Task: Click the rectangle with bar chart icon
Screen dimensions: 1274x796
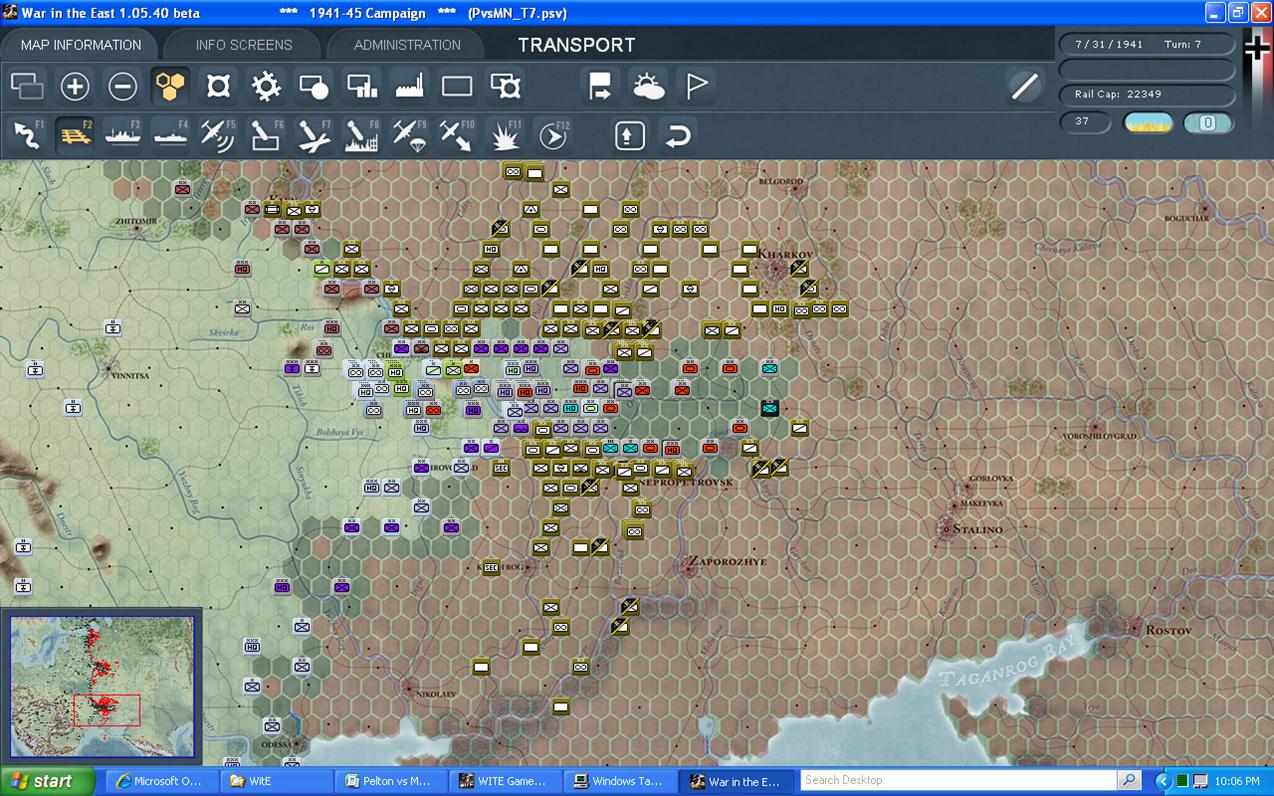Action: pos(362,87)
